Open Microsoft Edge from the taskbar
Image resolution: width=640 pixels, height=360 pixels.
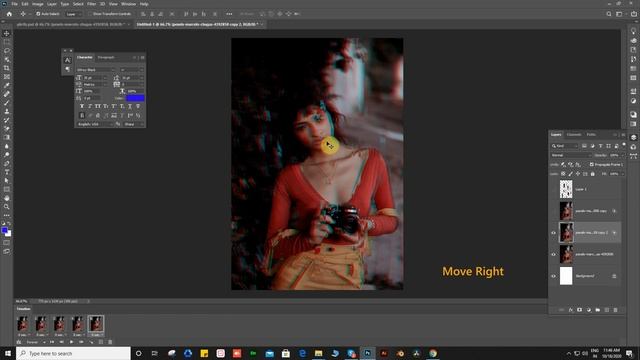click(302, 353)
